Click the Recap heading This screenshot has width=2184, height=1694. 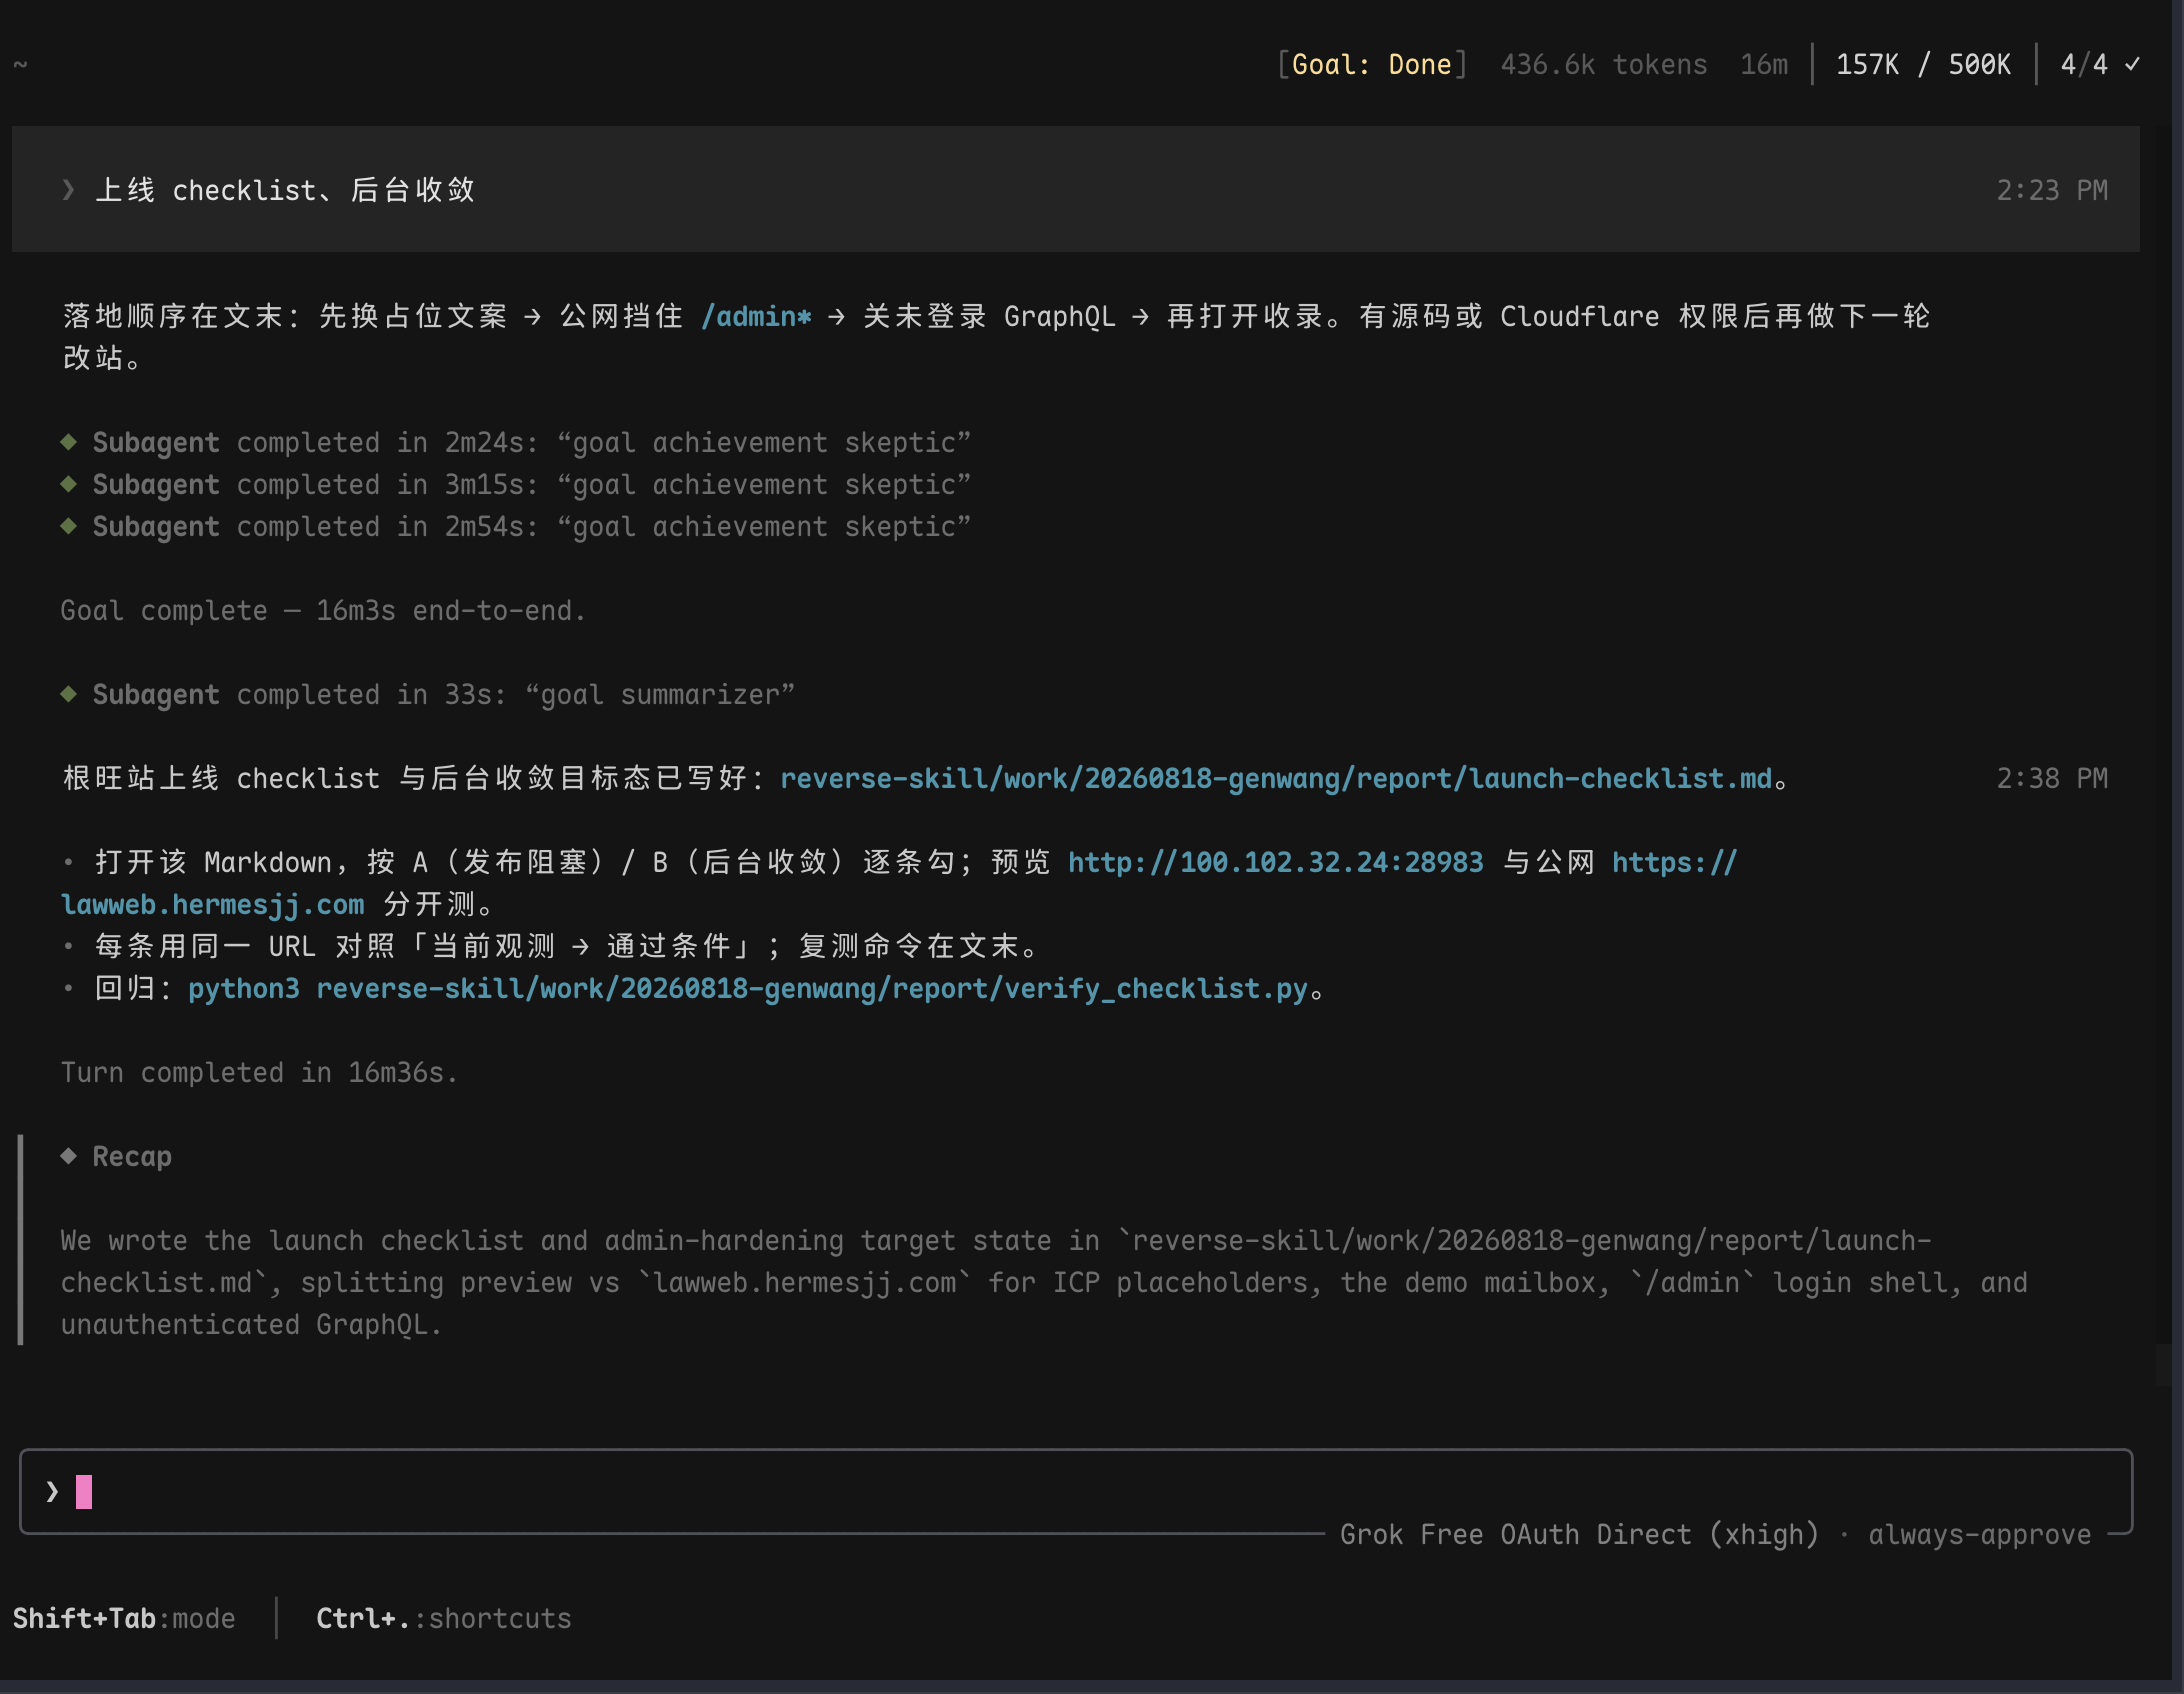pyautogui.click(x=132, y=1156)
